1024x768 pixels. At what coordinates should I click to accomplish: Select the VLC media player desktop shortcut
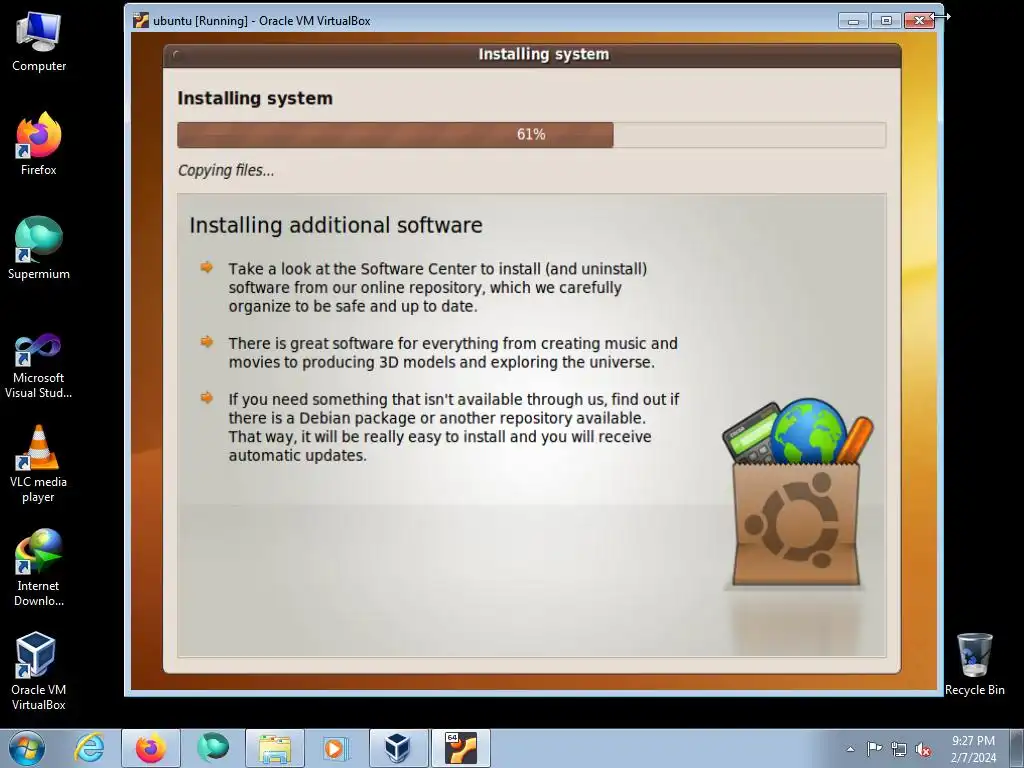click(39, 464)
